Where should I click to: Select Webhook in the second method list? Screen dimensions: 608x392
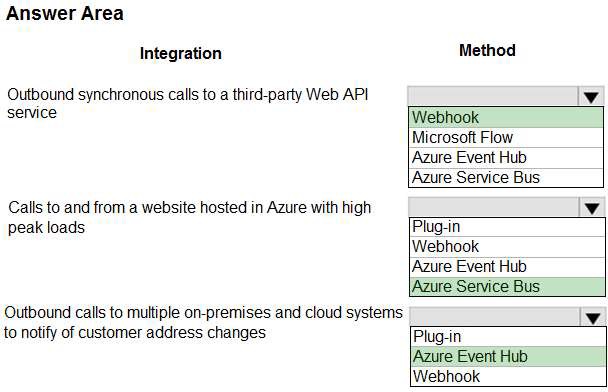(x=507, y=247)
